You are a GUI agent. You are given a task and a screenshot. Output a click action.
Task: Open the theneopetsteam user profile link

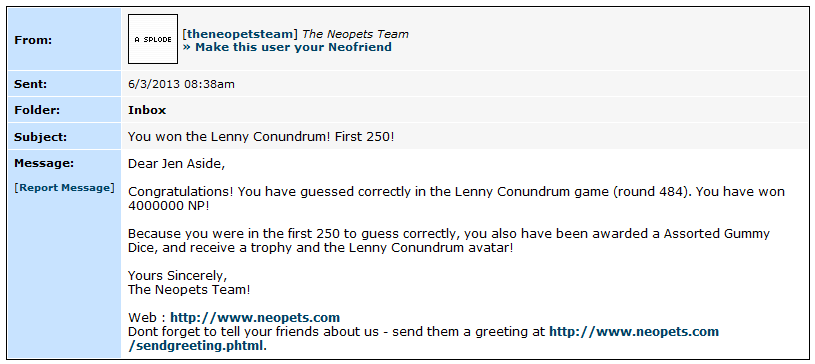coord(240,34)
